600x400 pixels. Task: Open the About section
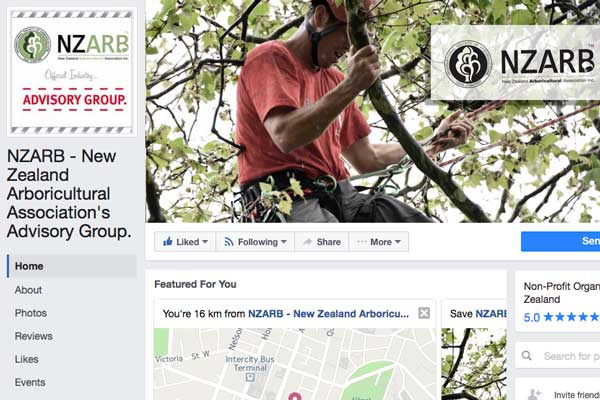[x=28, y=290]
